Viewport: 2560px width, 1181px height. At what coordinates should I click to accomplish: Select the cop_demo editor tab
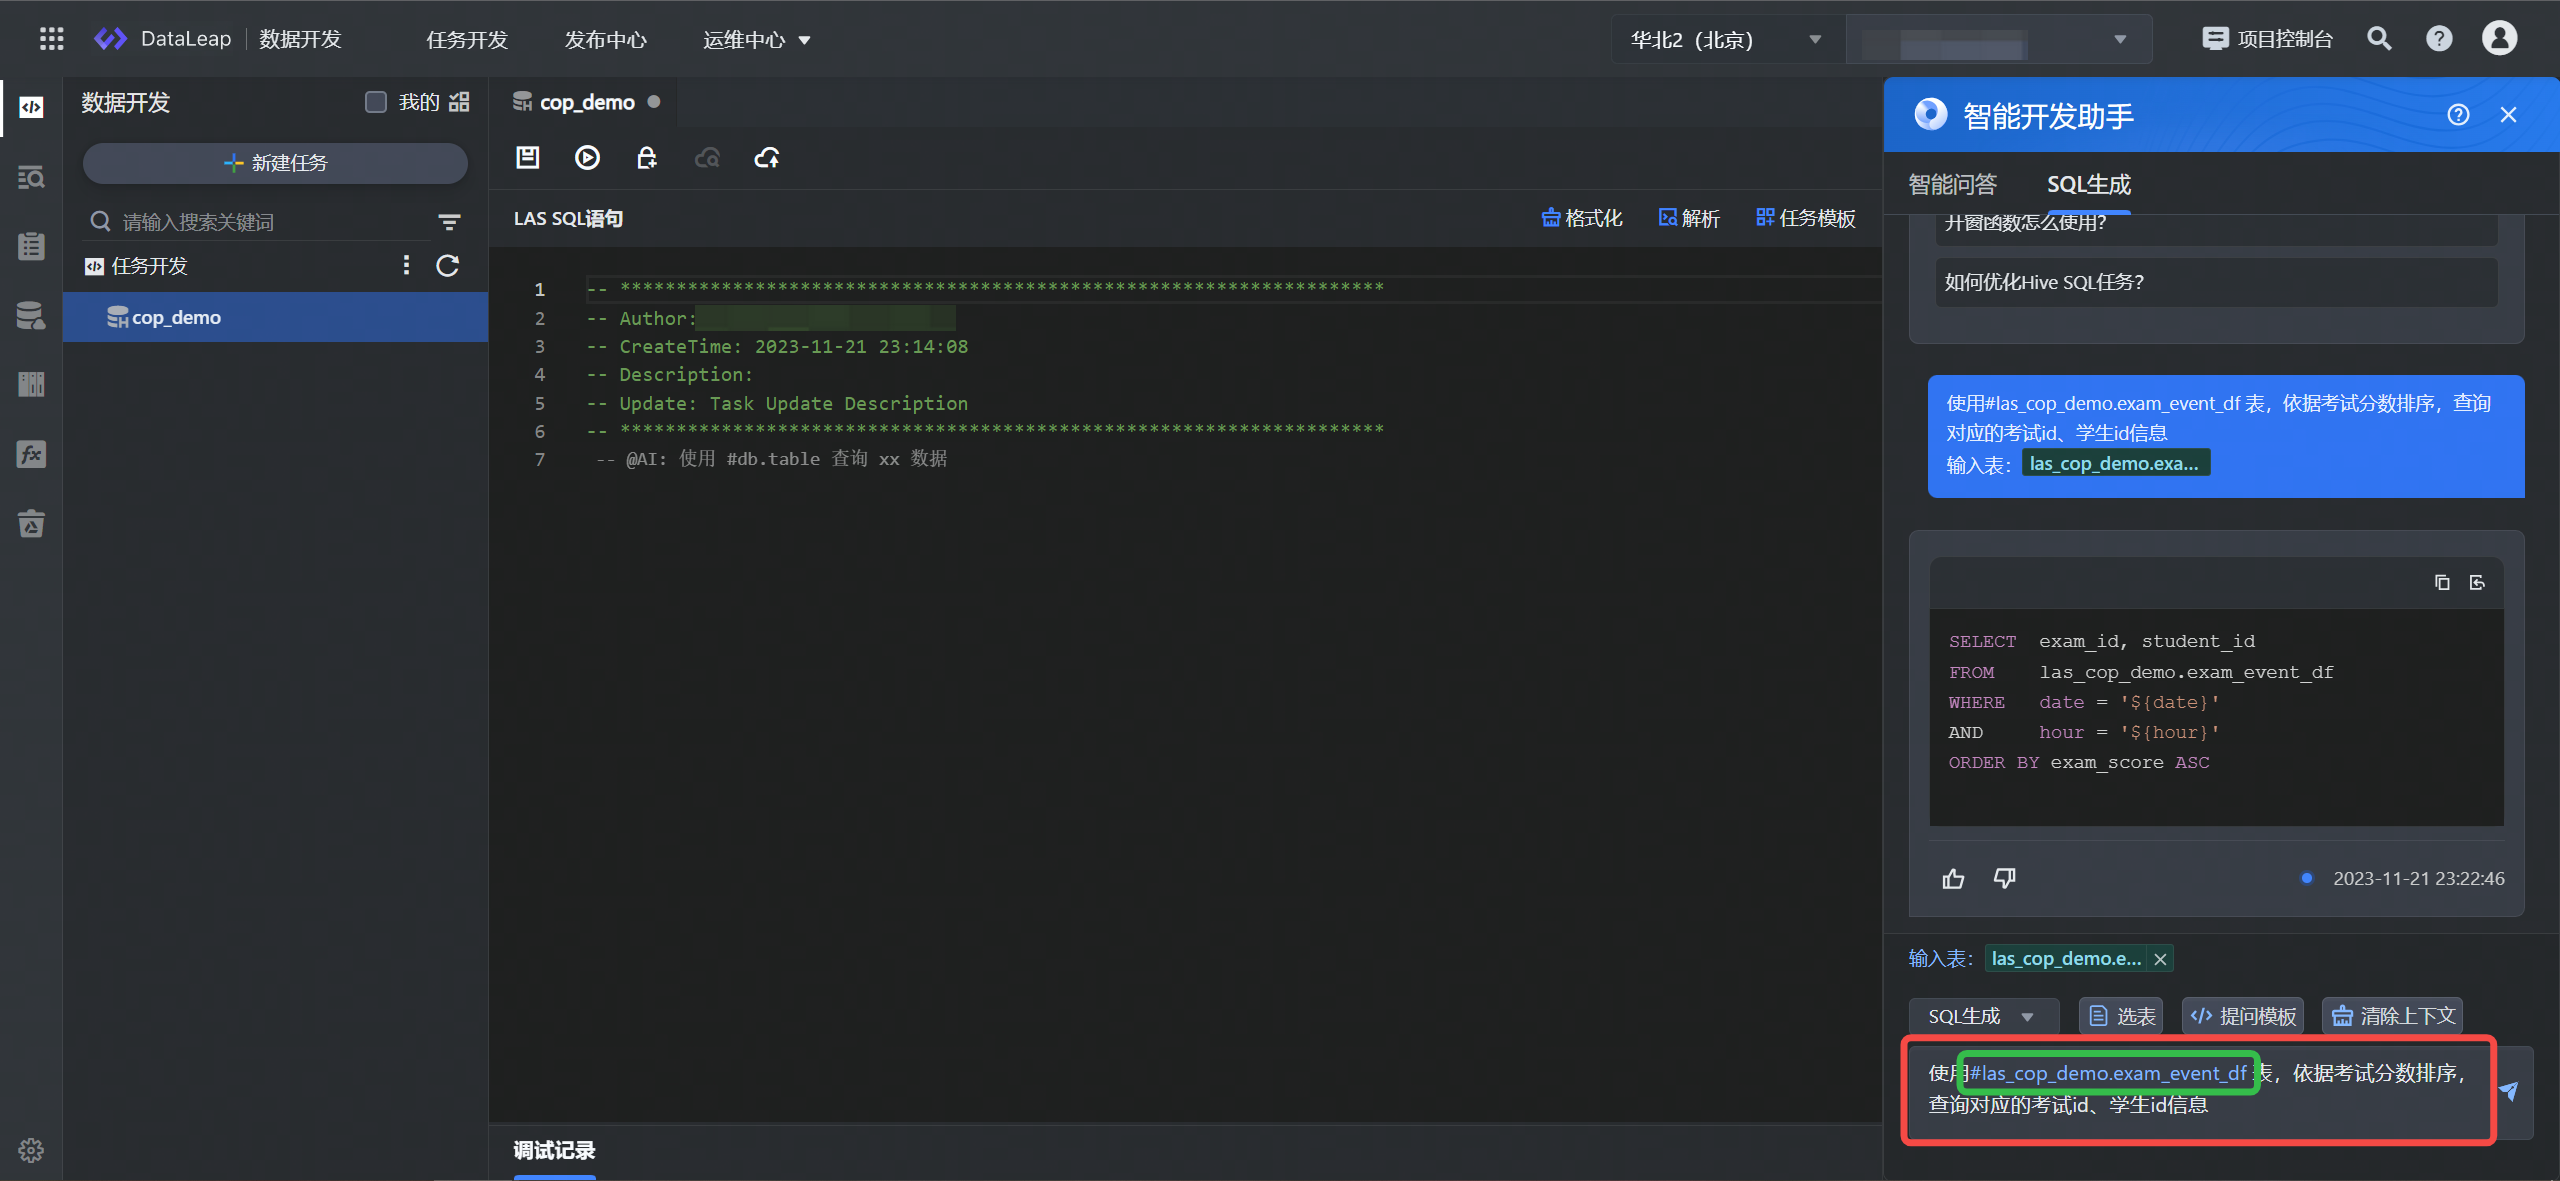(585, 102)
